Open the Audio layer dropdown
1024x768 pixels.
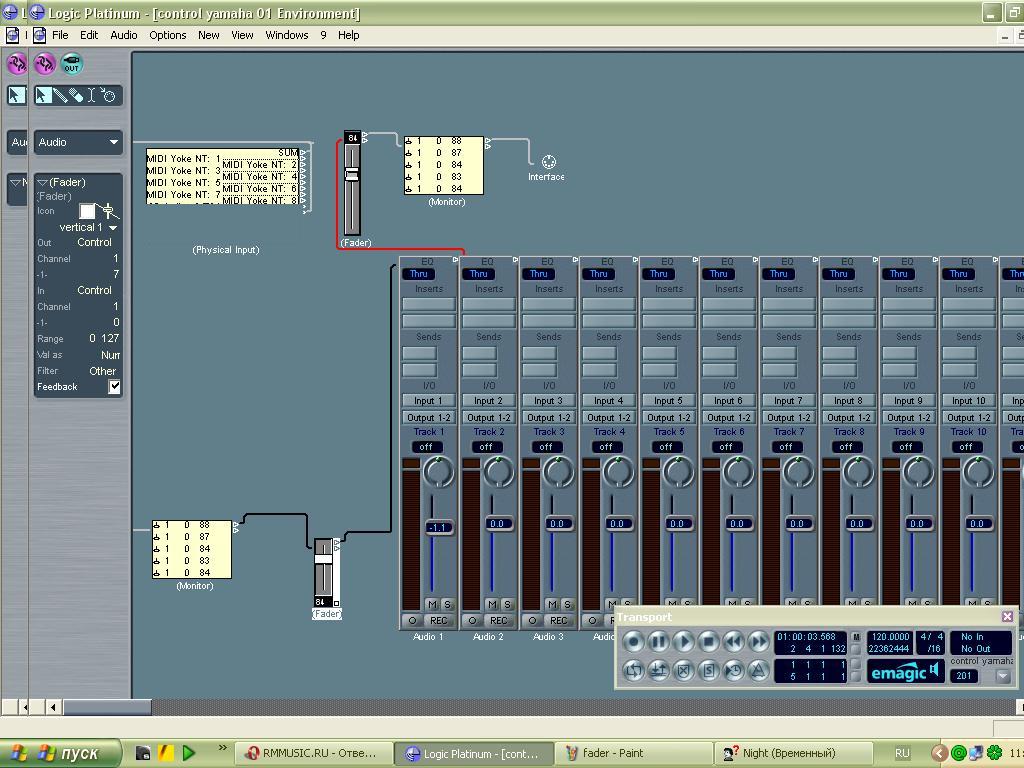click(78, 142)
